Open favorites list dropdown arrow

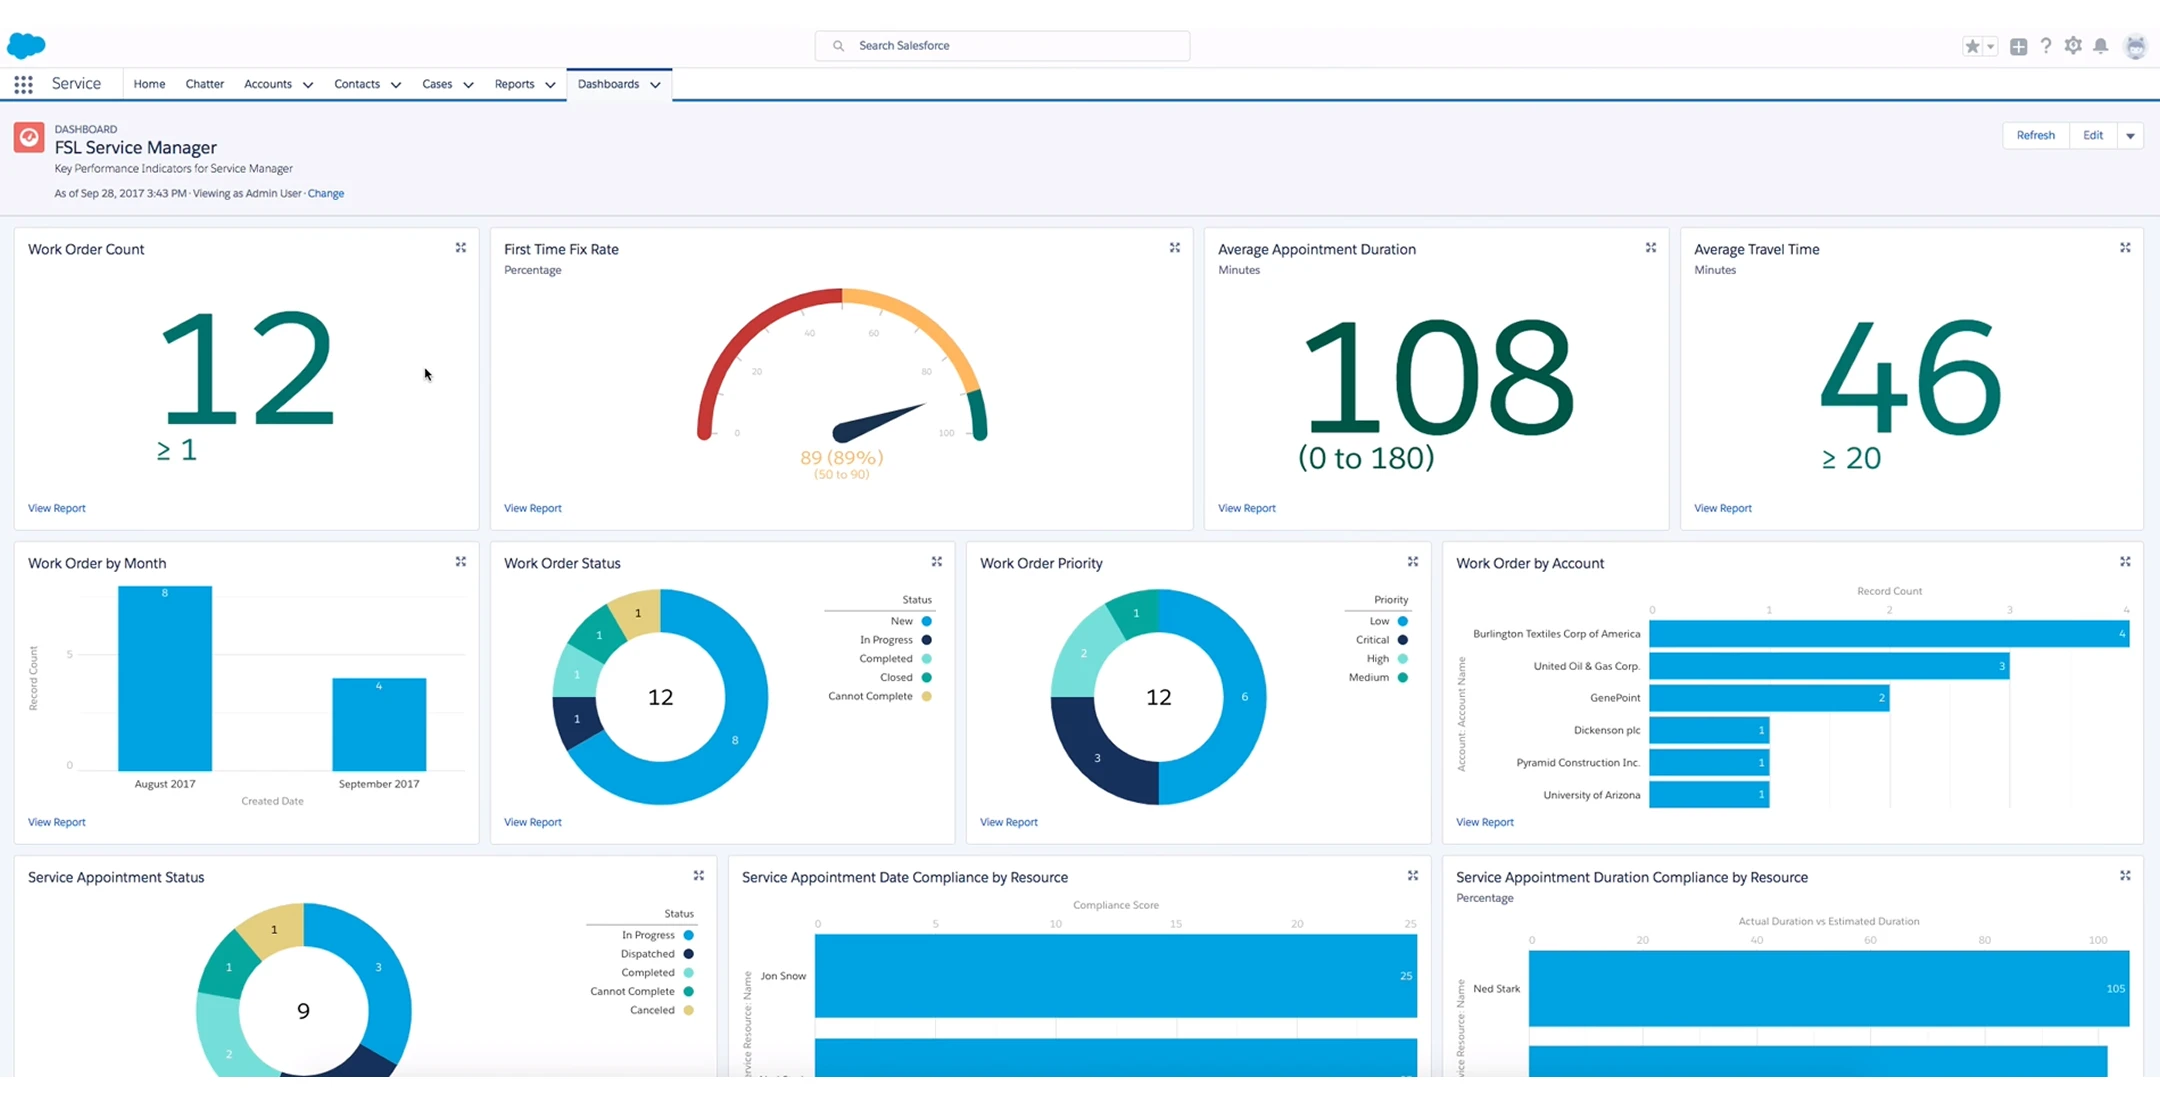(x=1990, y=46)
